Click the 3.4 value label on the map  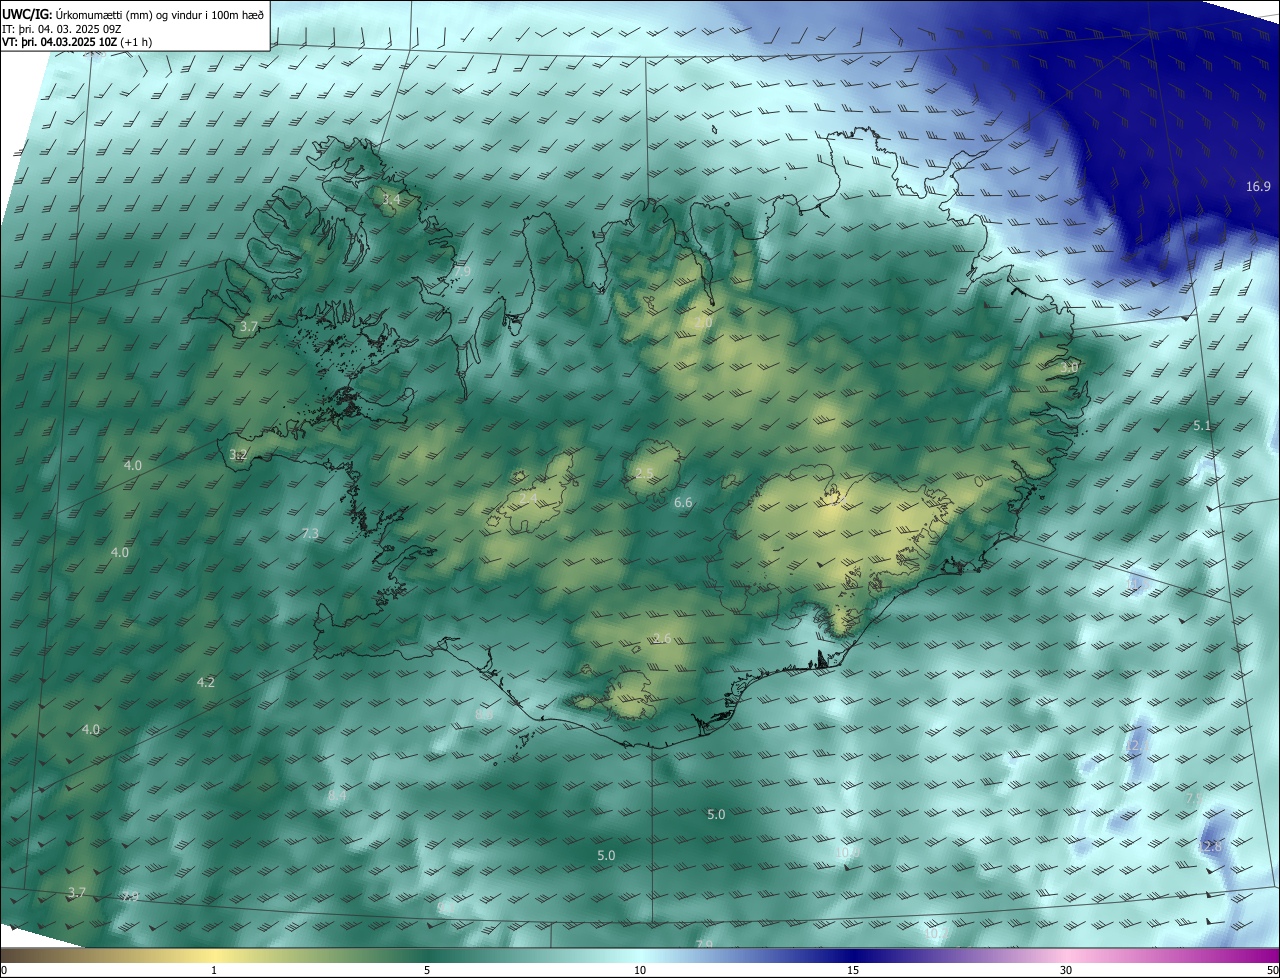[x=391, y=200]
